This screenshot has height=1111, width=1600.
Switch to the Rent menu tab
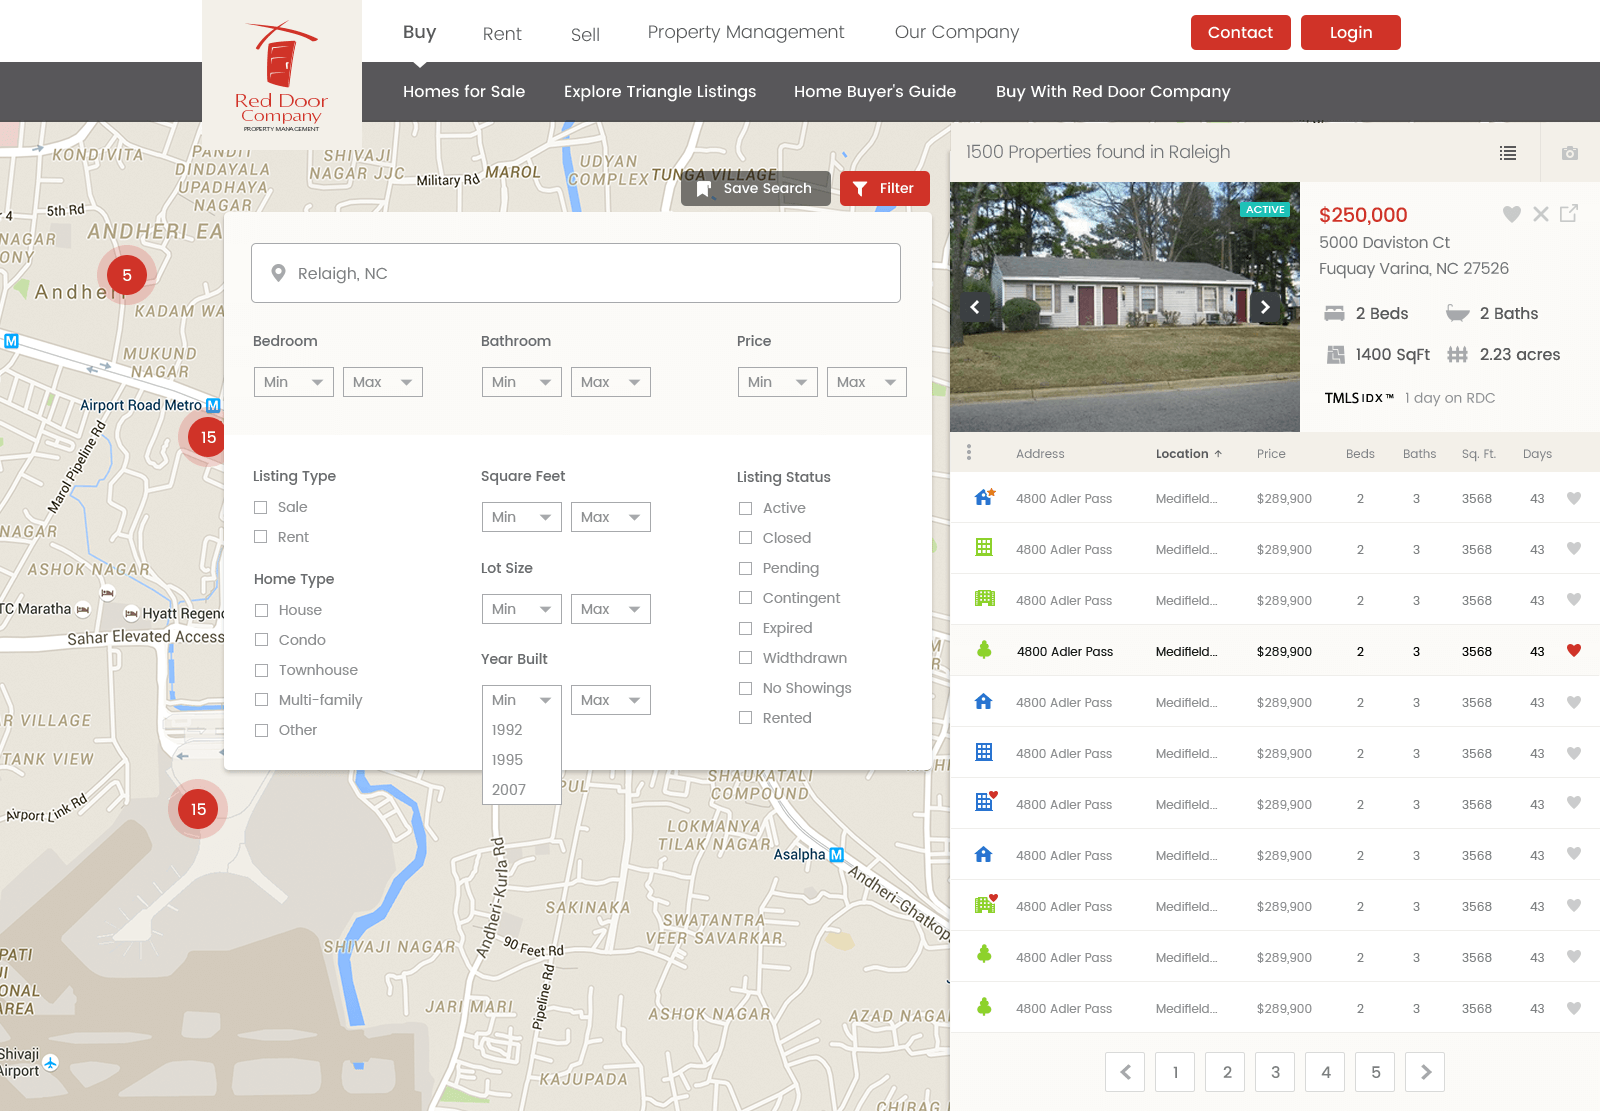coord(502,33)
